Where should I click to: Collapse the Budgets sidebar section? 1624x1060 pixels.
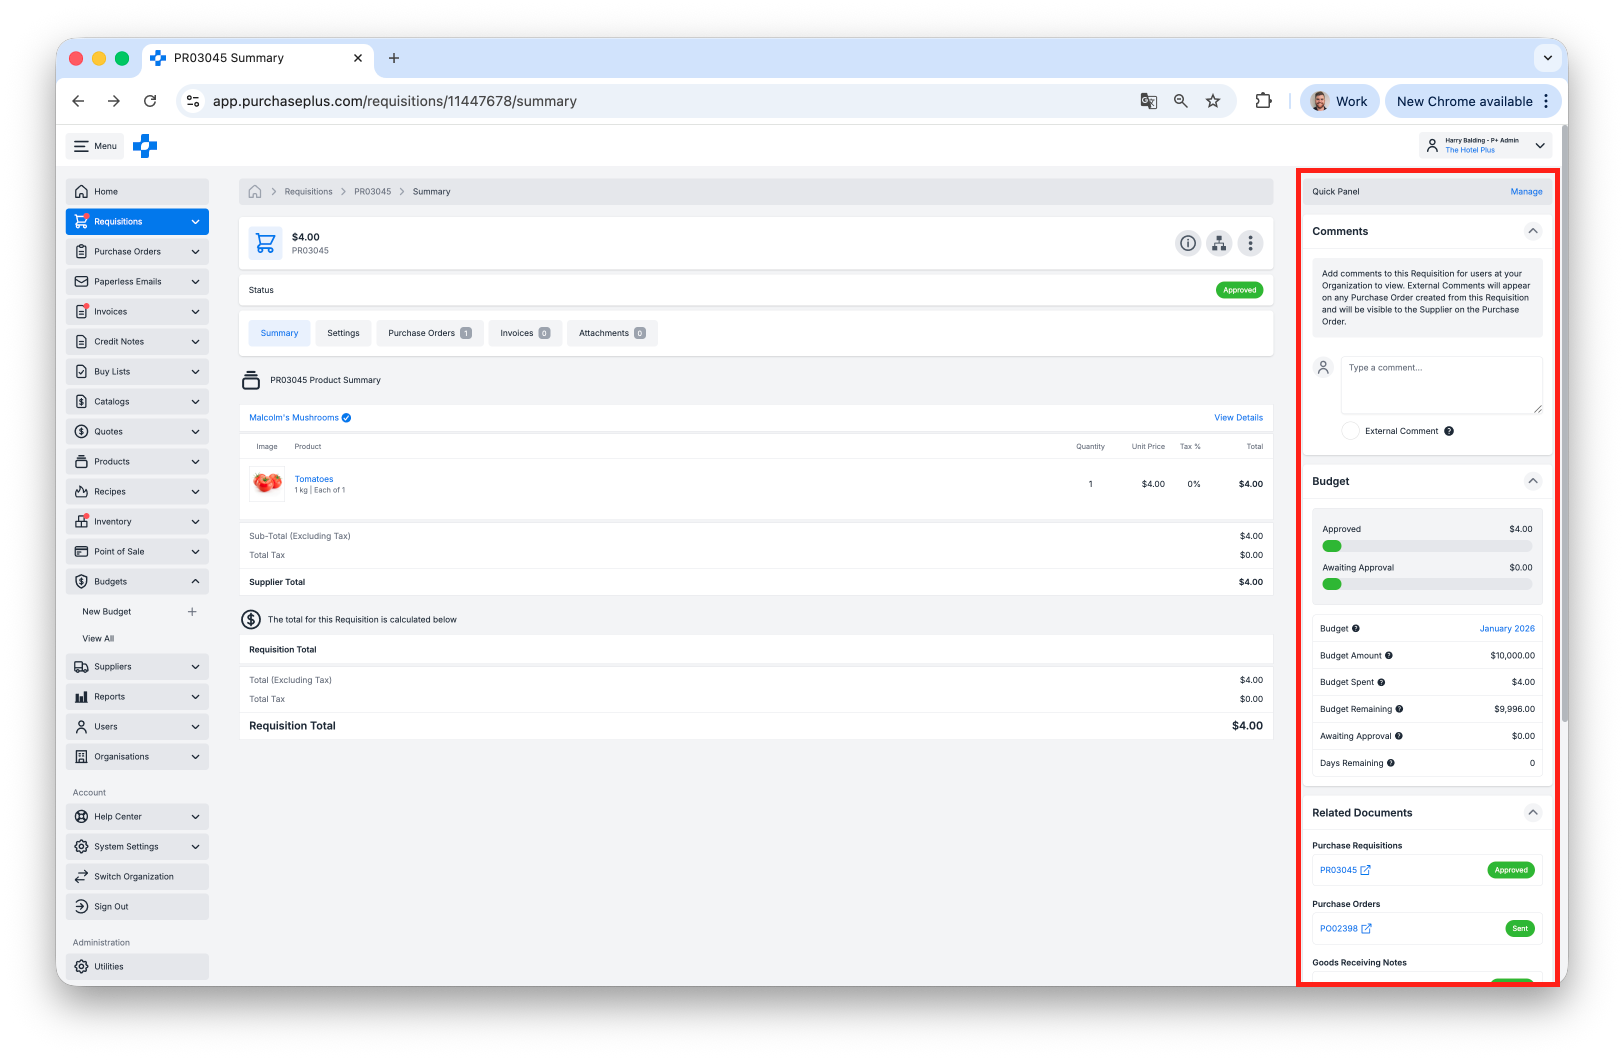[137, 582]
